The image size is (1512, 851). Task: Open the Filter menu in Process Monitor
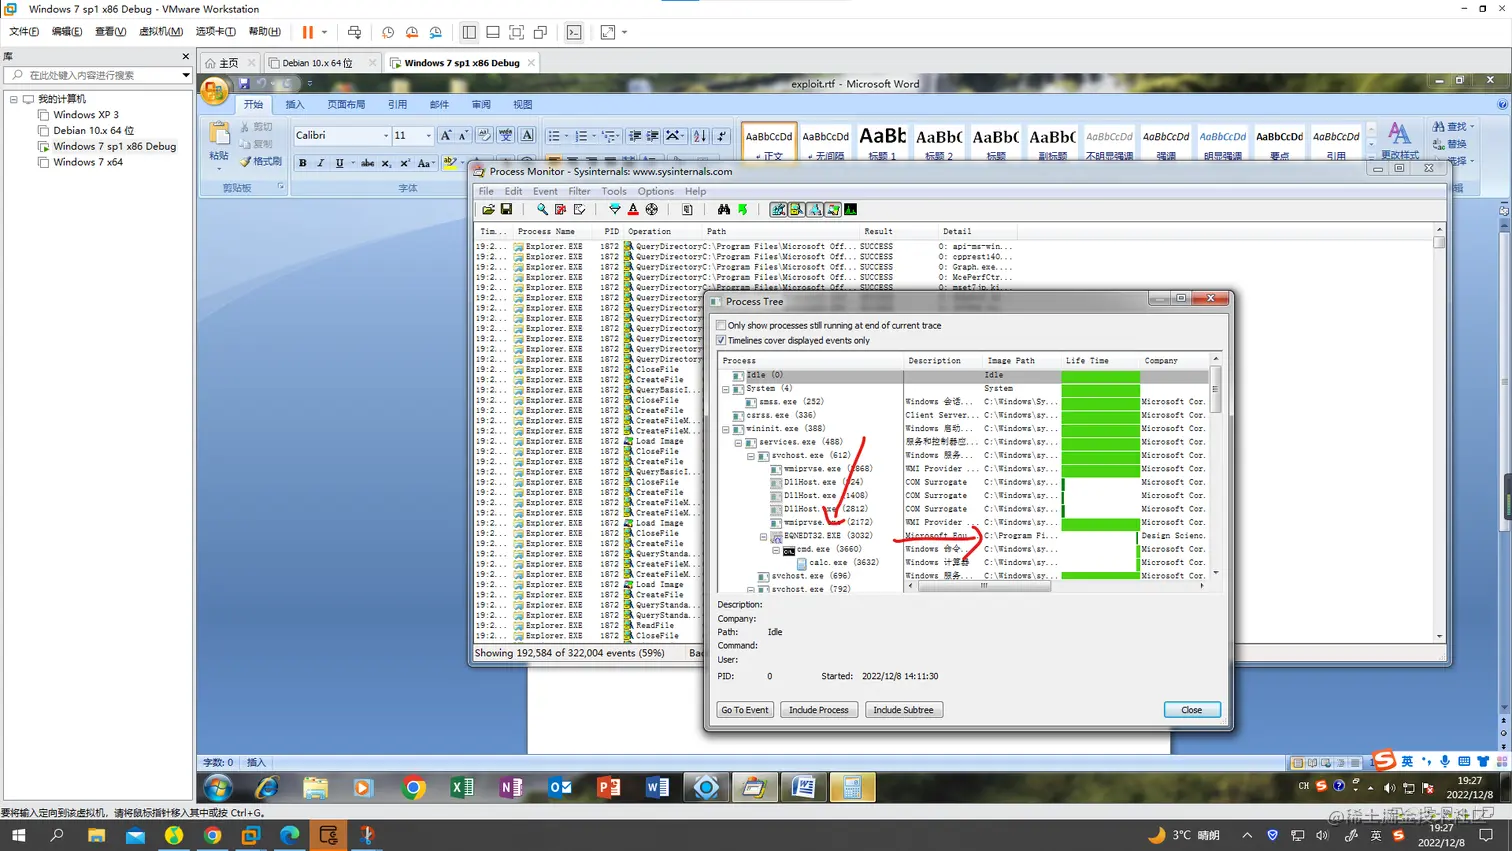(579, 191)
